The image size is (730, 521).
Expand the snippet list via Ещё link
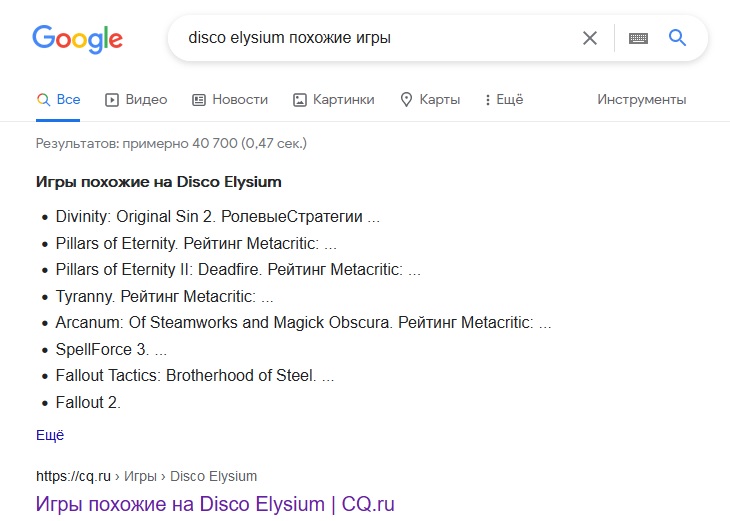pyautogui.click(x=50, y=435)
